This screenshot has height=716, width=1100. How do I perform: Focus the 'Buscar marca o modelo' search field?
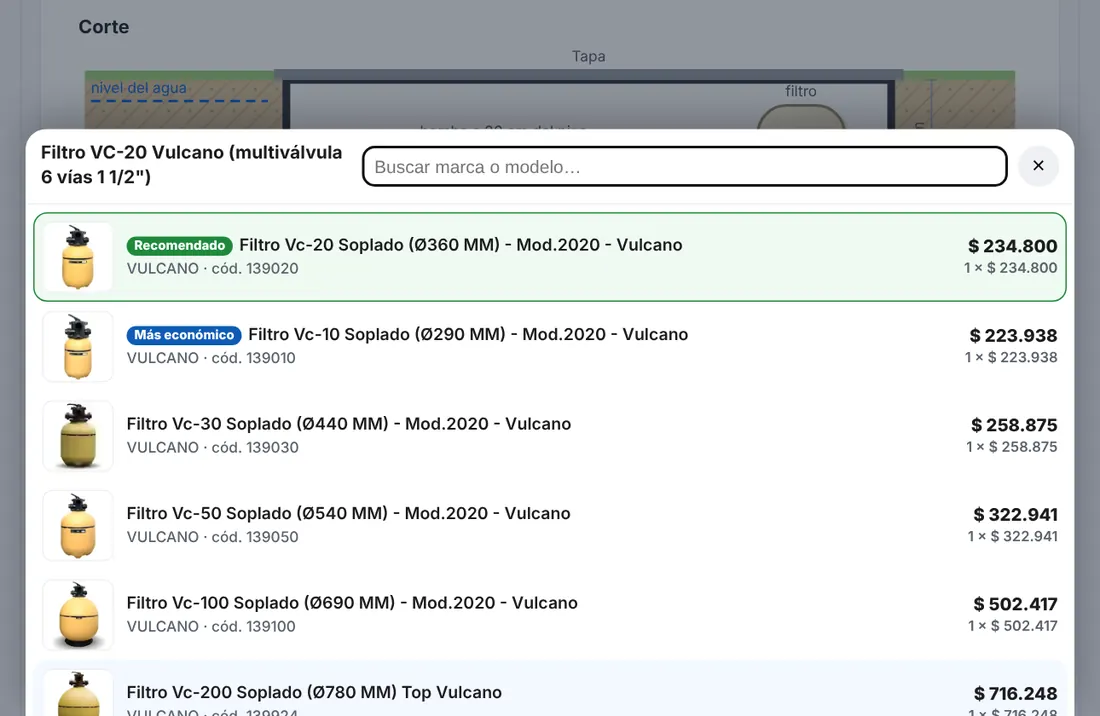(685, 166)
